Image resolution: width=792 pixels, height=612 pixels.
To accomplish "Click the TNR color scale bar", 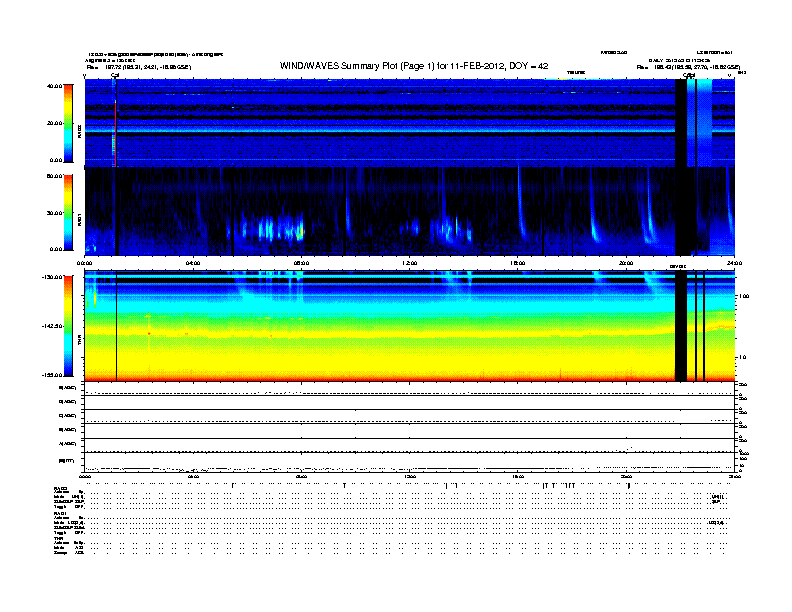I will [68, 326].
